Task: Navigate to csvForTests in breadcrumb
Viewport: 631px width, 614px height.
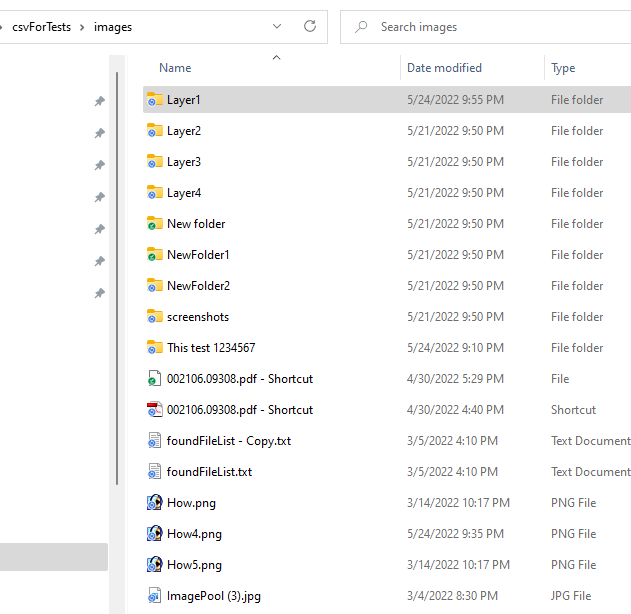Action: 41,27
